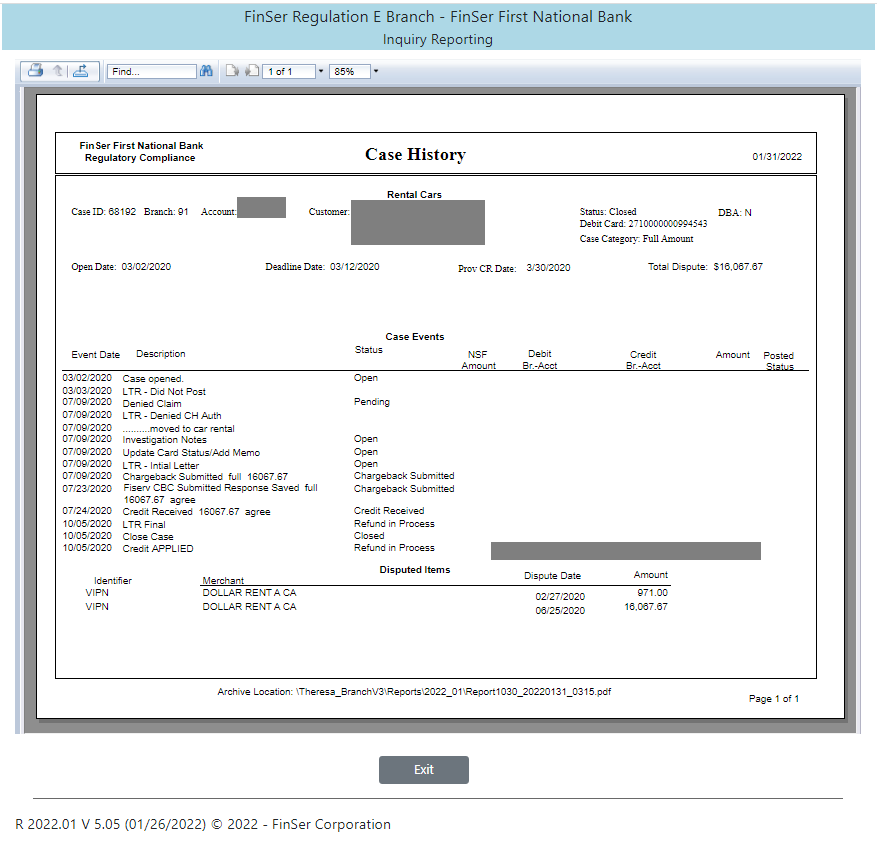
Task: Click the 'DBA: N' text
Action: tap(734, 213)
